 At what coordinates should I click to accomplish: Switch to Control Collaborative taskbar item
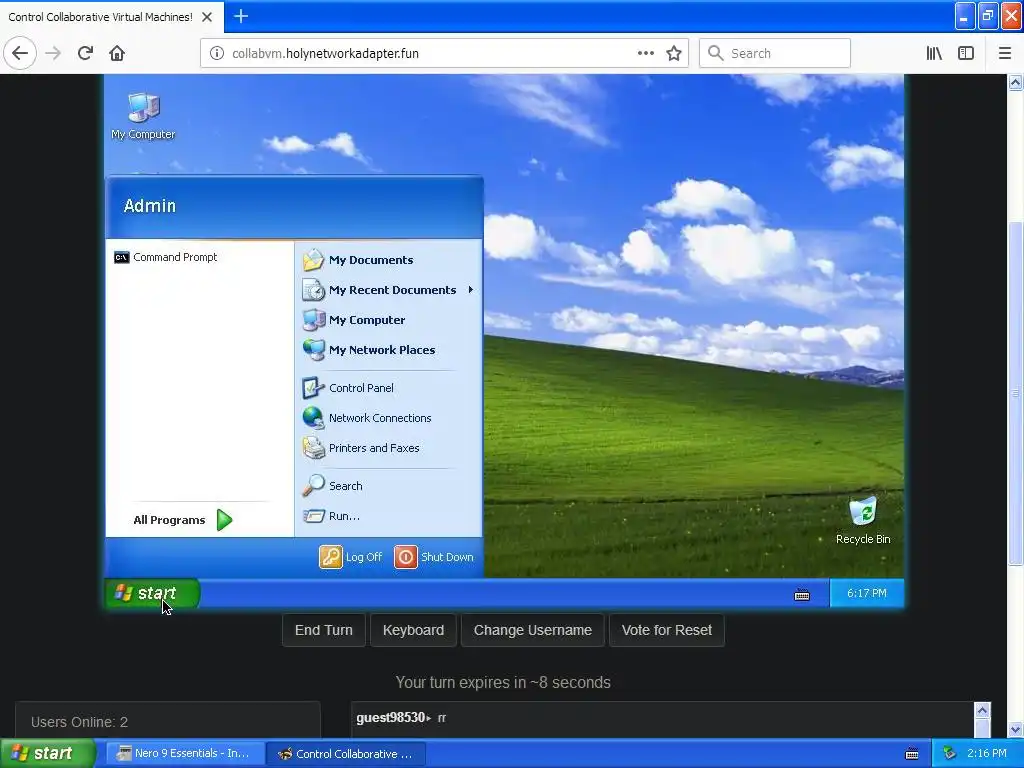pyautogui.click(x=345, y=753)
